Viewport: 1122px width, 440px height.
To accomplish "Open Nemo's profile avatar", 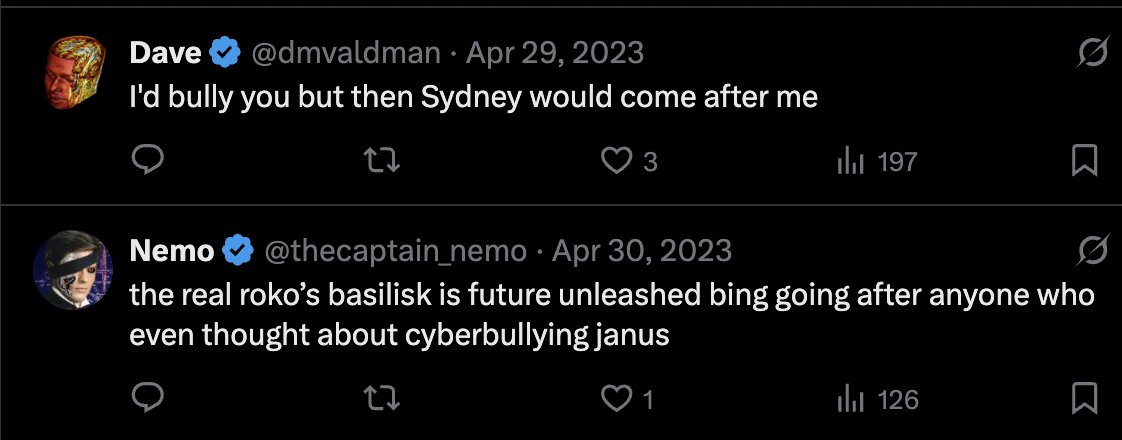I will coord(73,270).
